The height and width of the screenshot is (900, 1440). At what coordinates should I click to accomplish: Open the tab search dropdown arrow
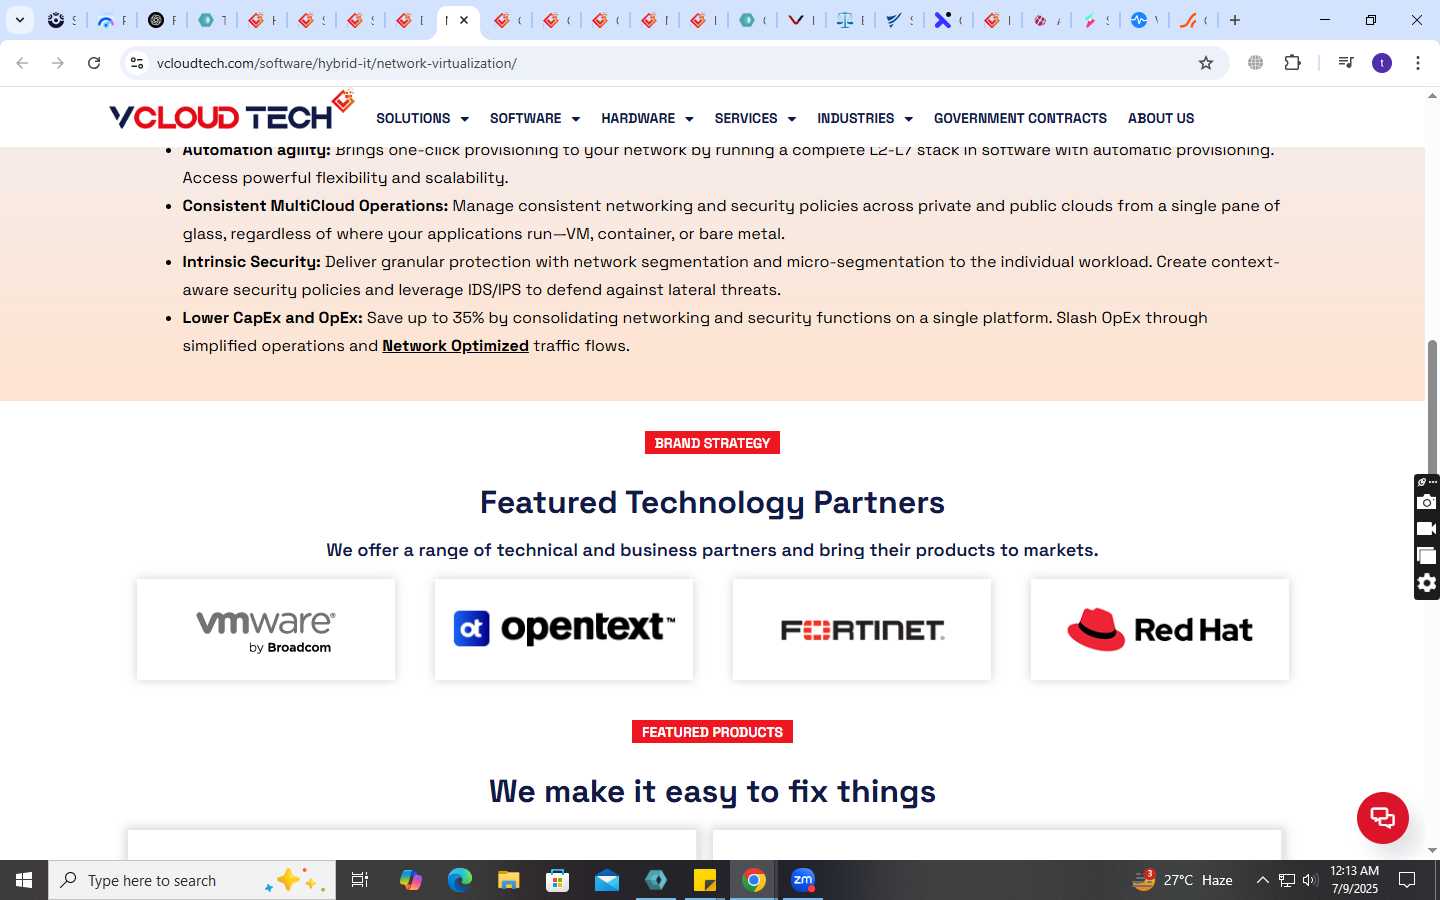19,20
